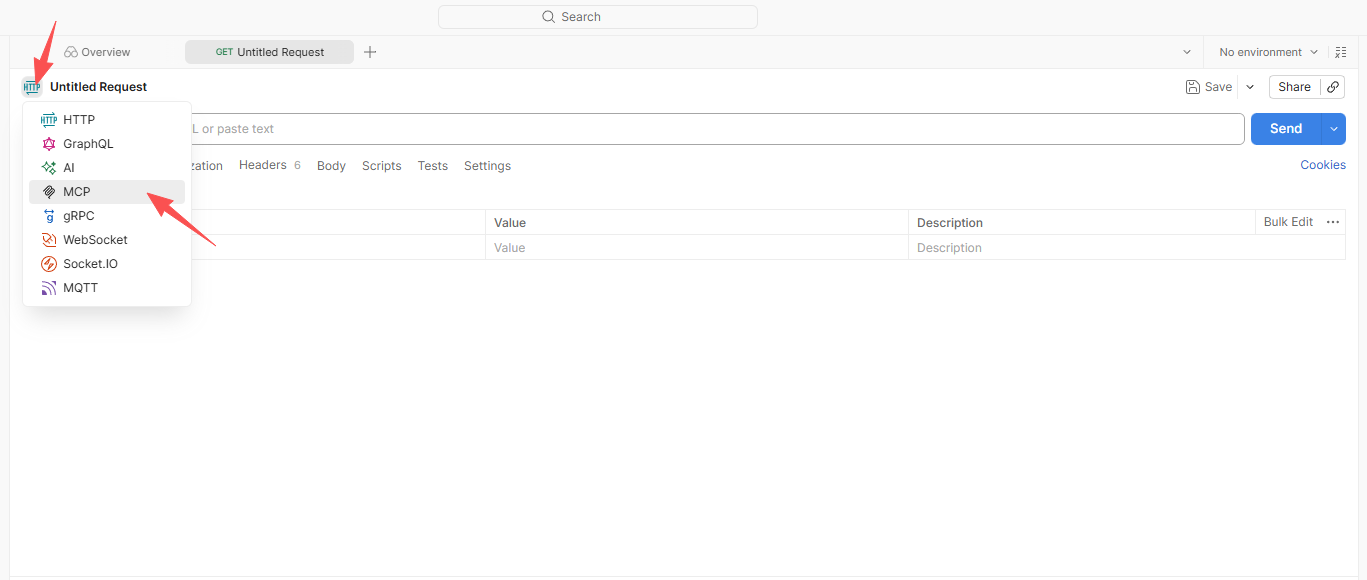Select the MCP icon in the list

point(49,192)
